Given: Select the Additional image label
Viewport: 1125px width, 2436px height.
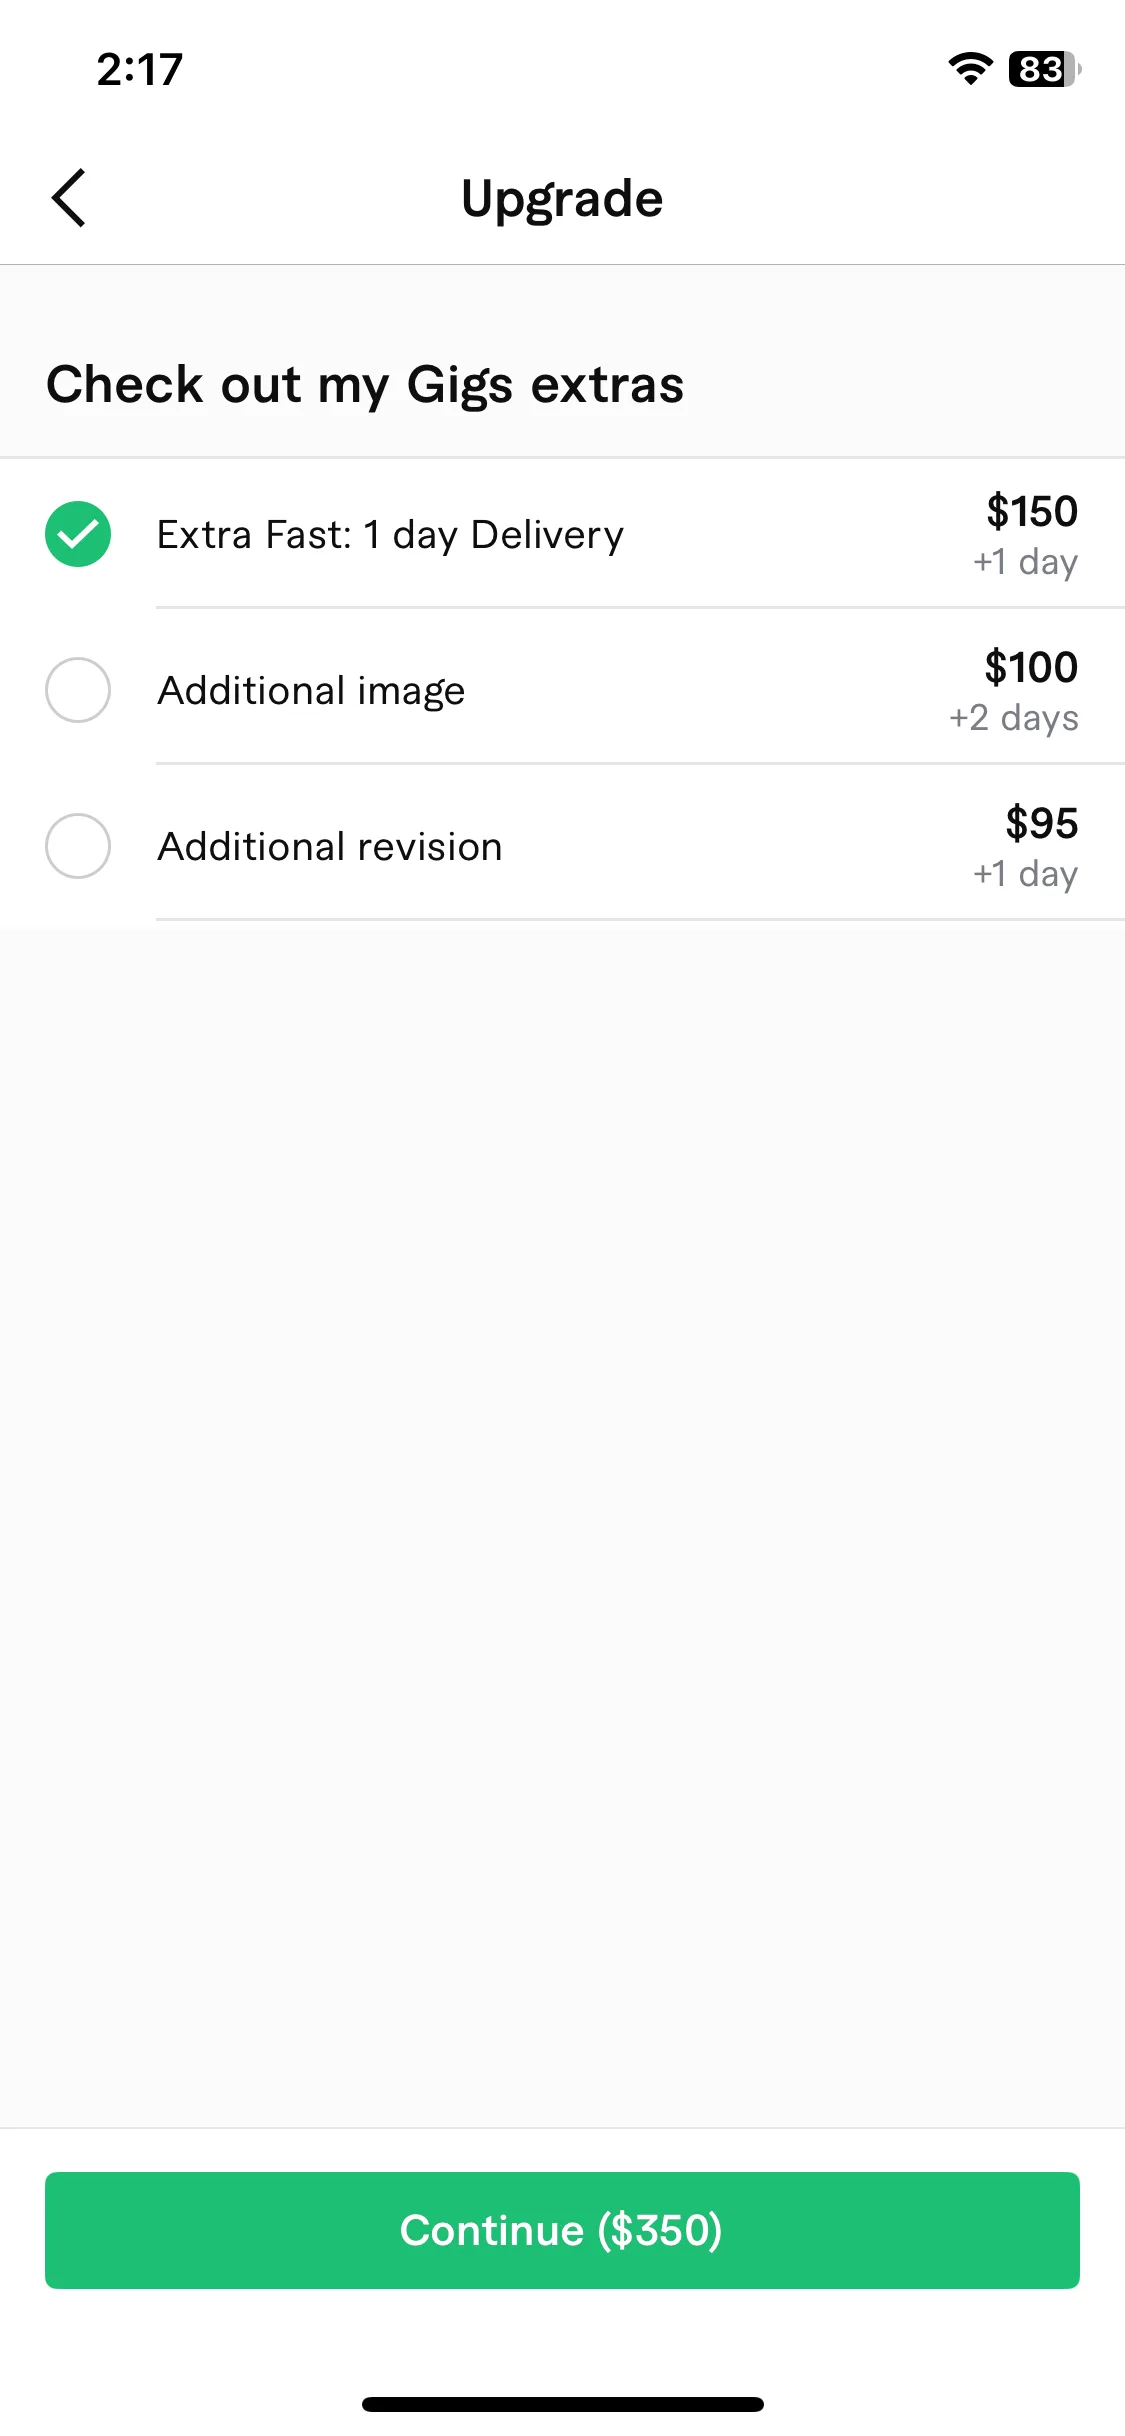Looking at the screenshot, I should click(x=311, y=691).
